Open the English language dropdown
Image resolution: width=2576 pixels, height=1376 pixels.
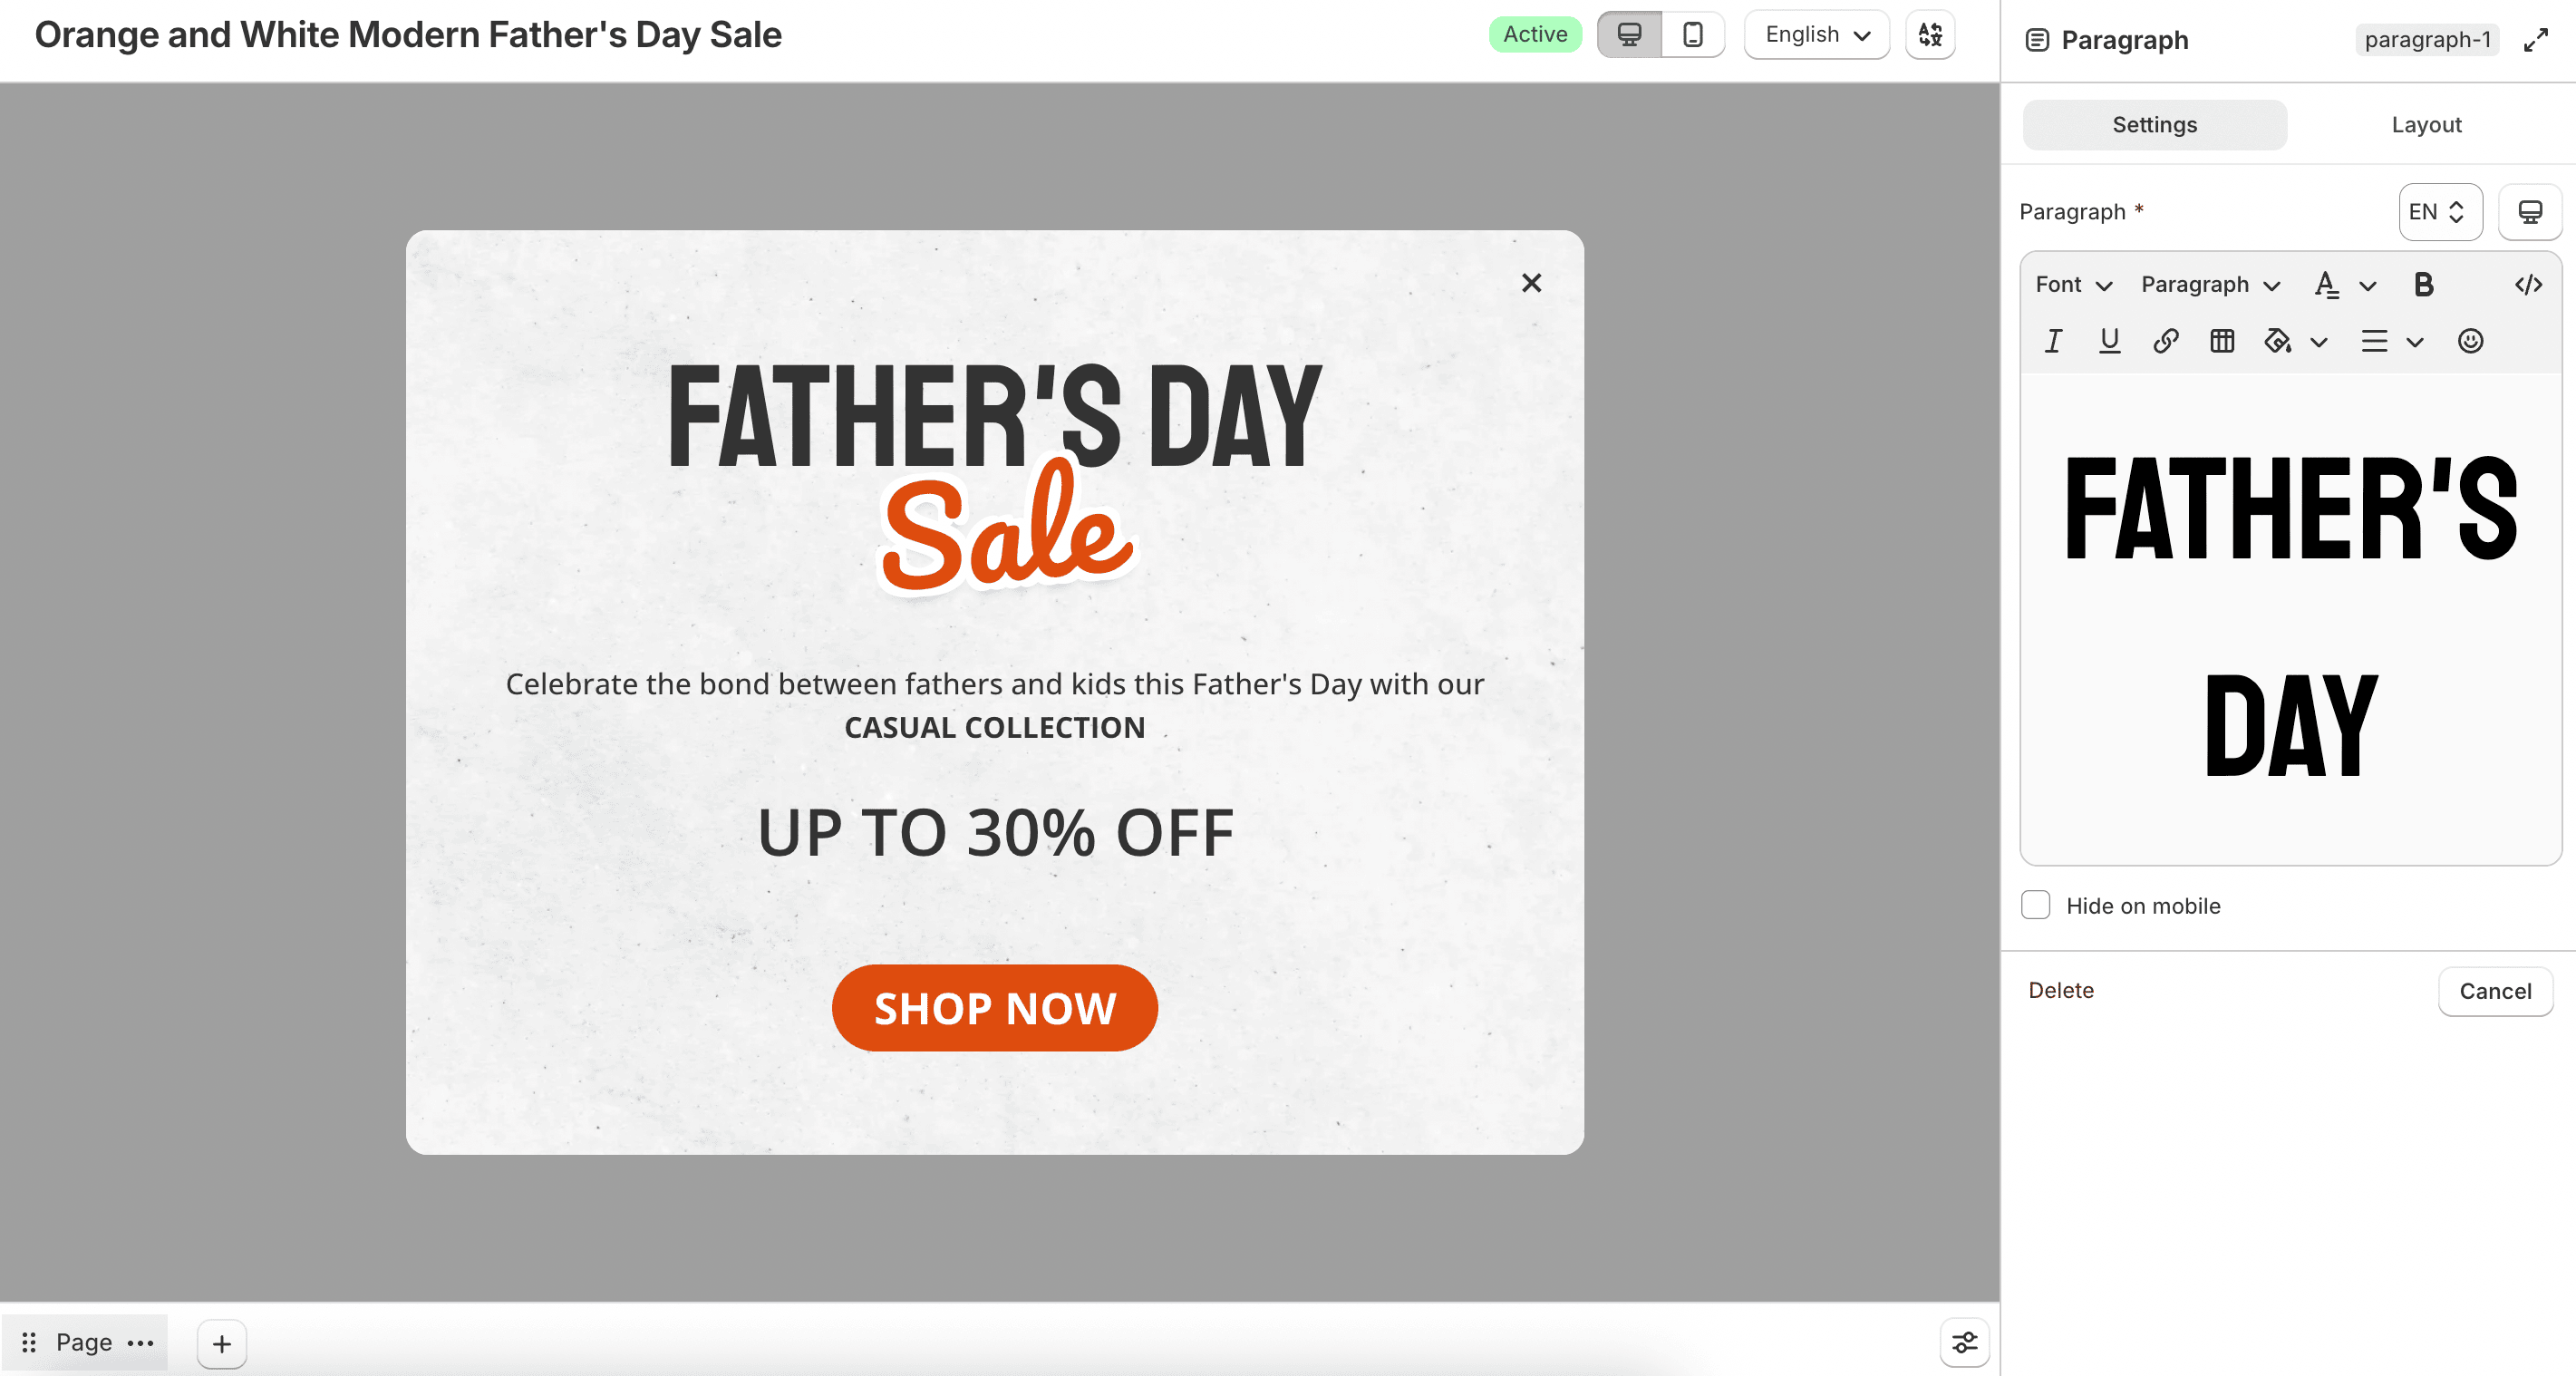1817,35
